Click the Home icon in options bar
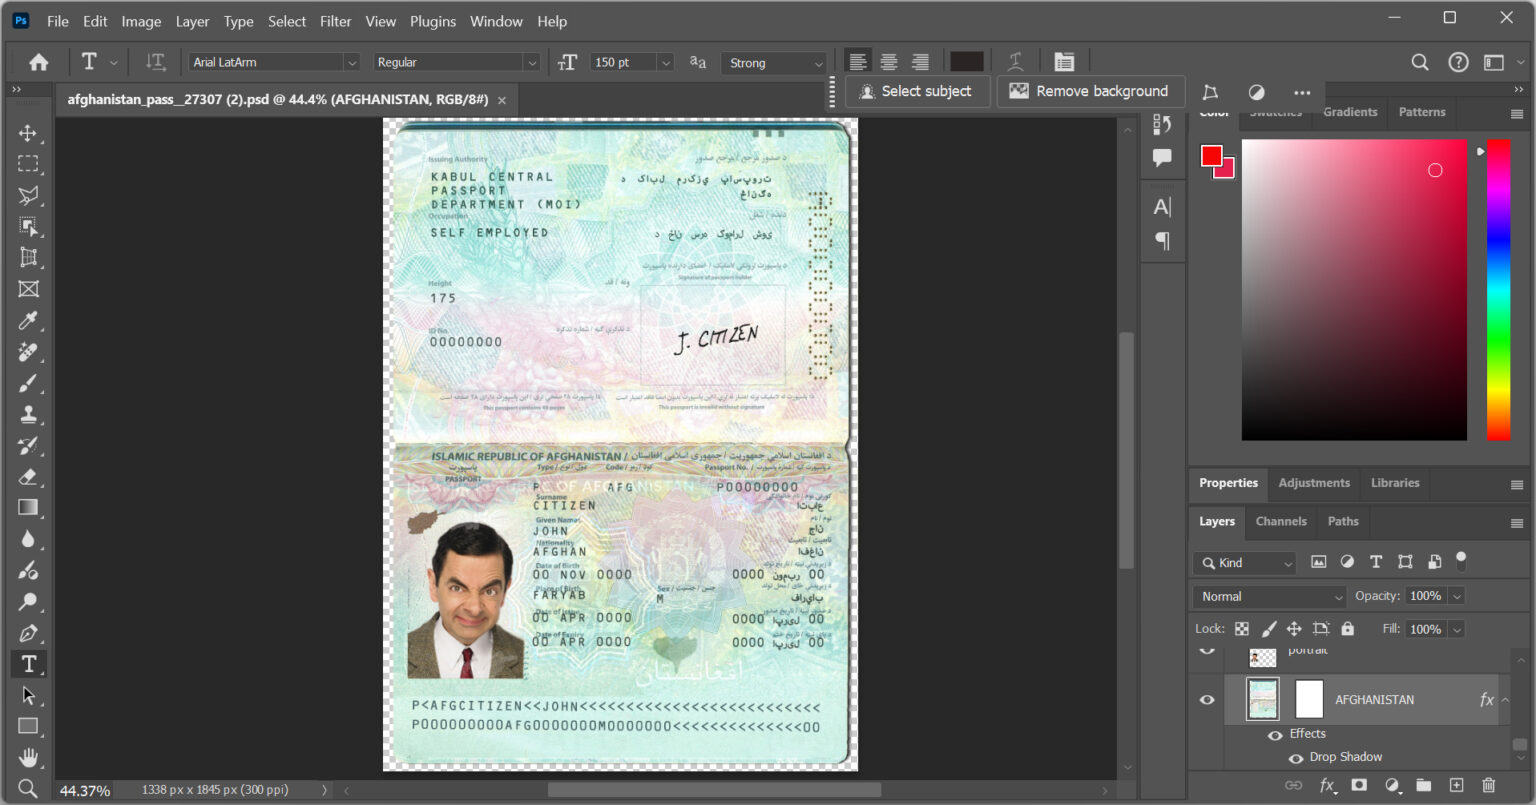The width and height of the screenshot is (1536, 805). [x=39, y=62]
